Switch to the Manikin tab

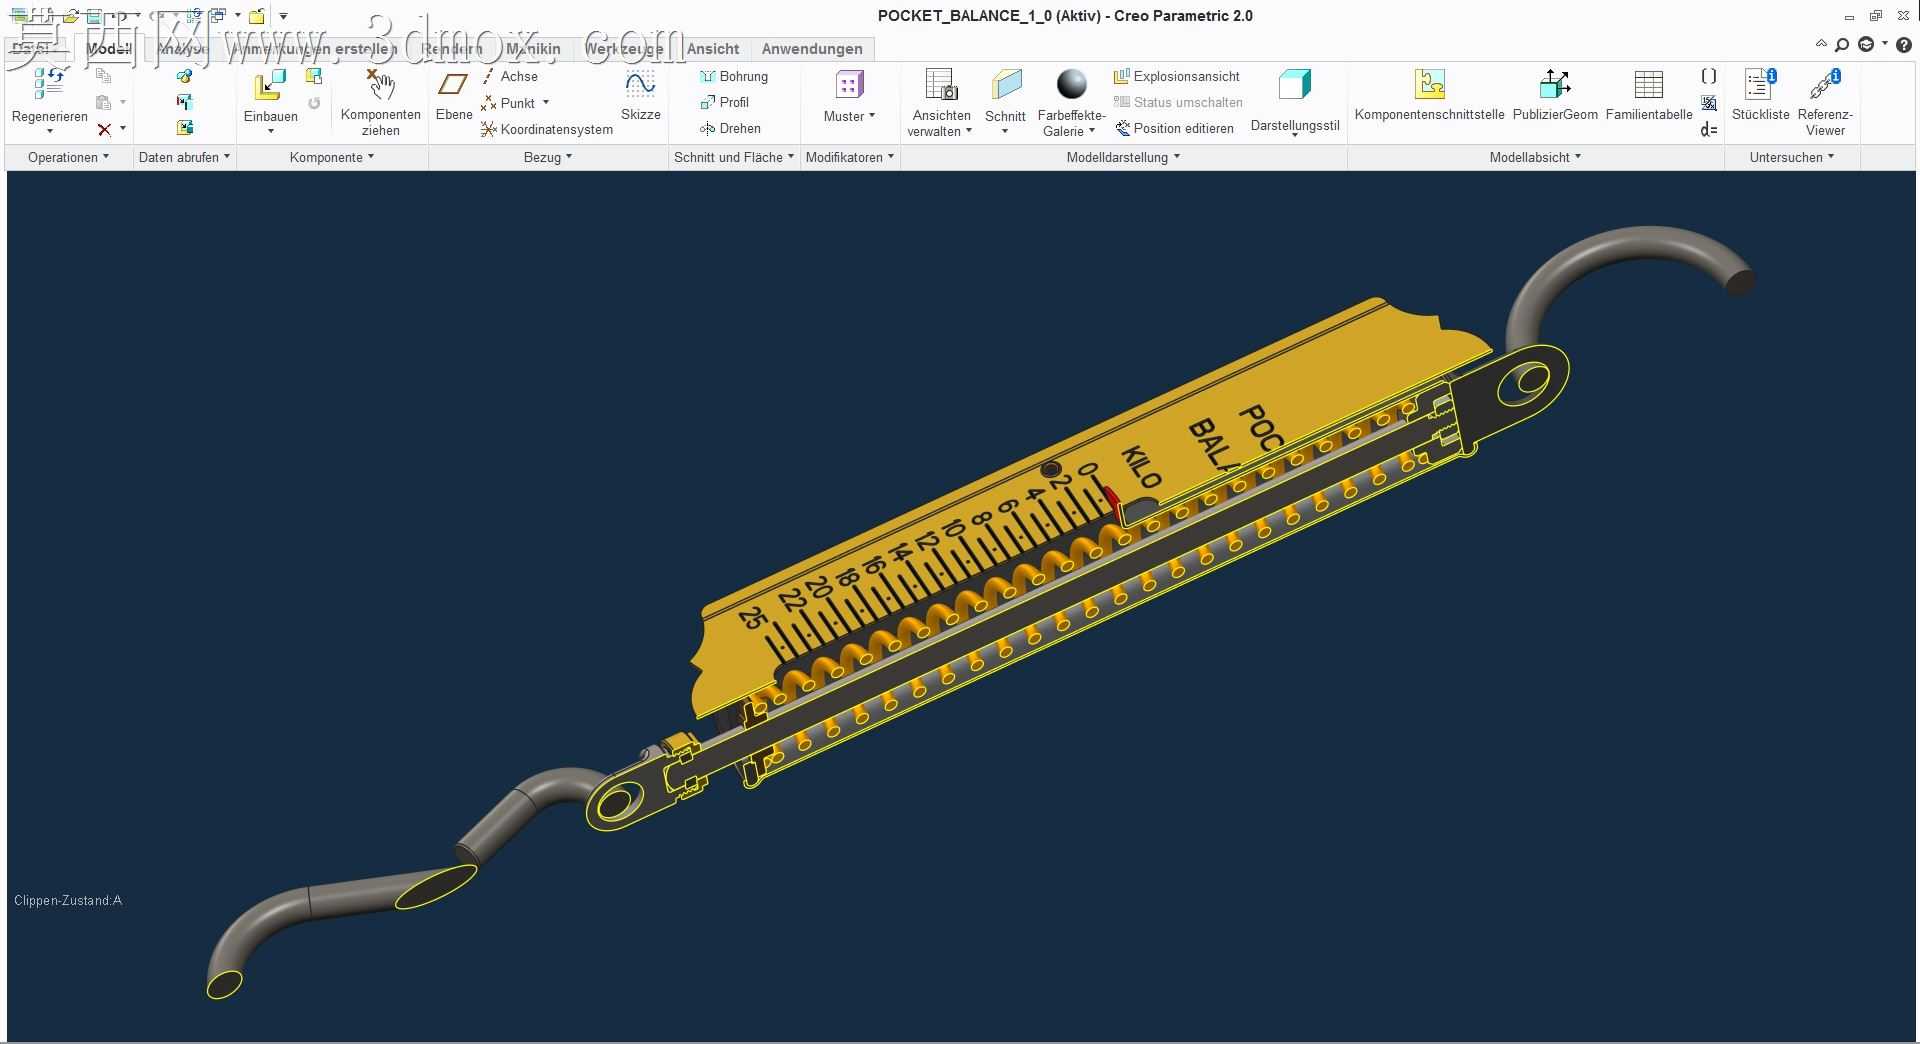point(533,49)
